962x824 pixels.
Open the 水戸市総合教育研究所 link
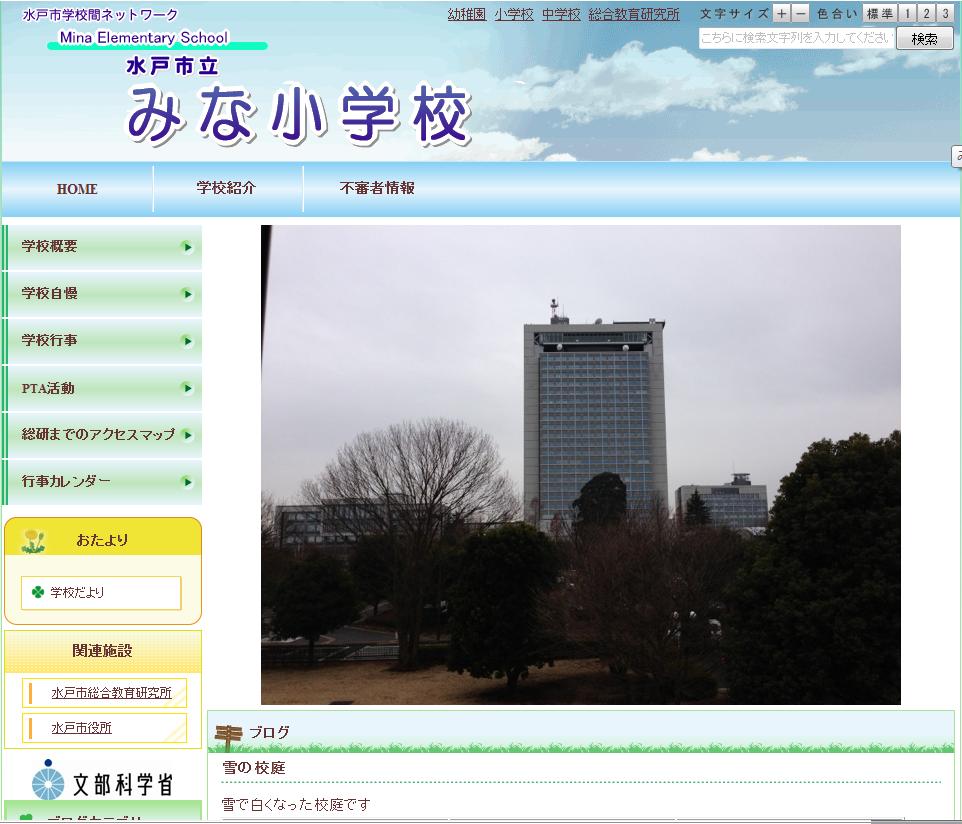[x=111, y=693]
